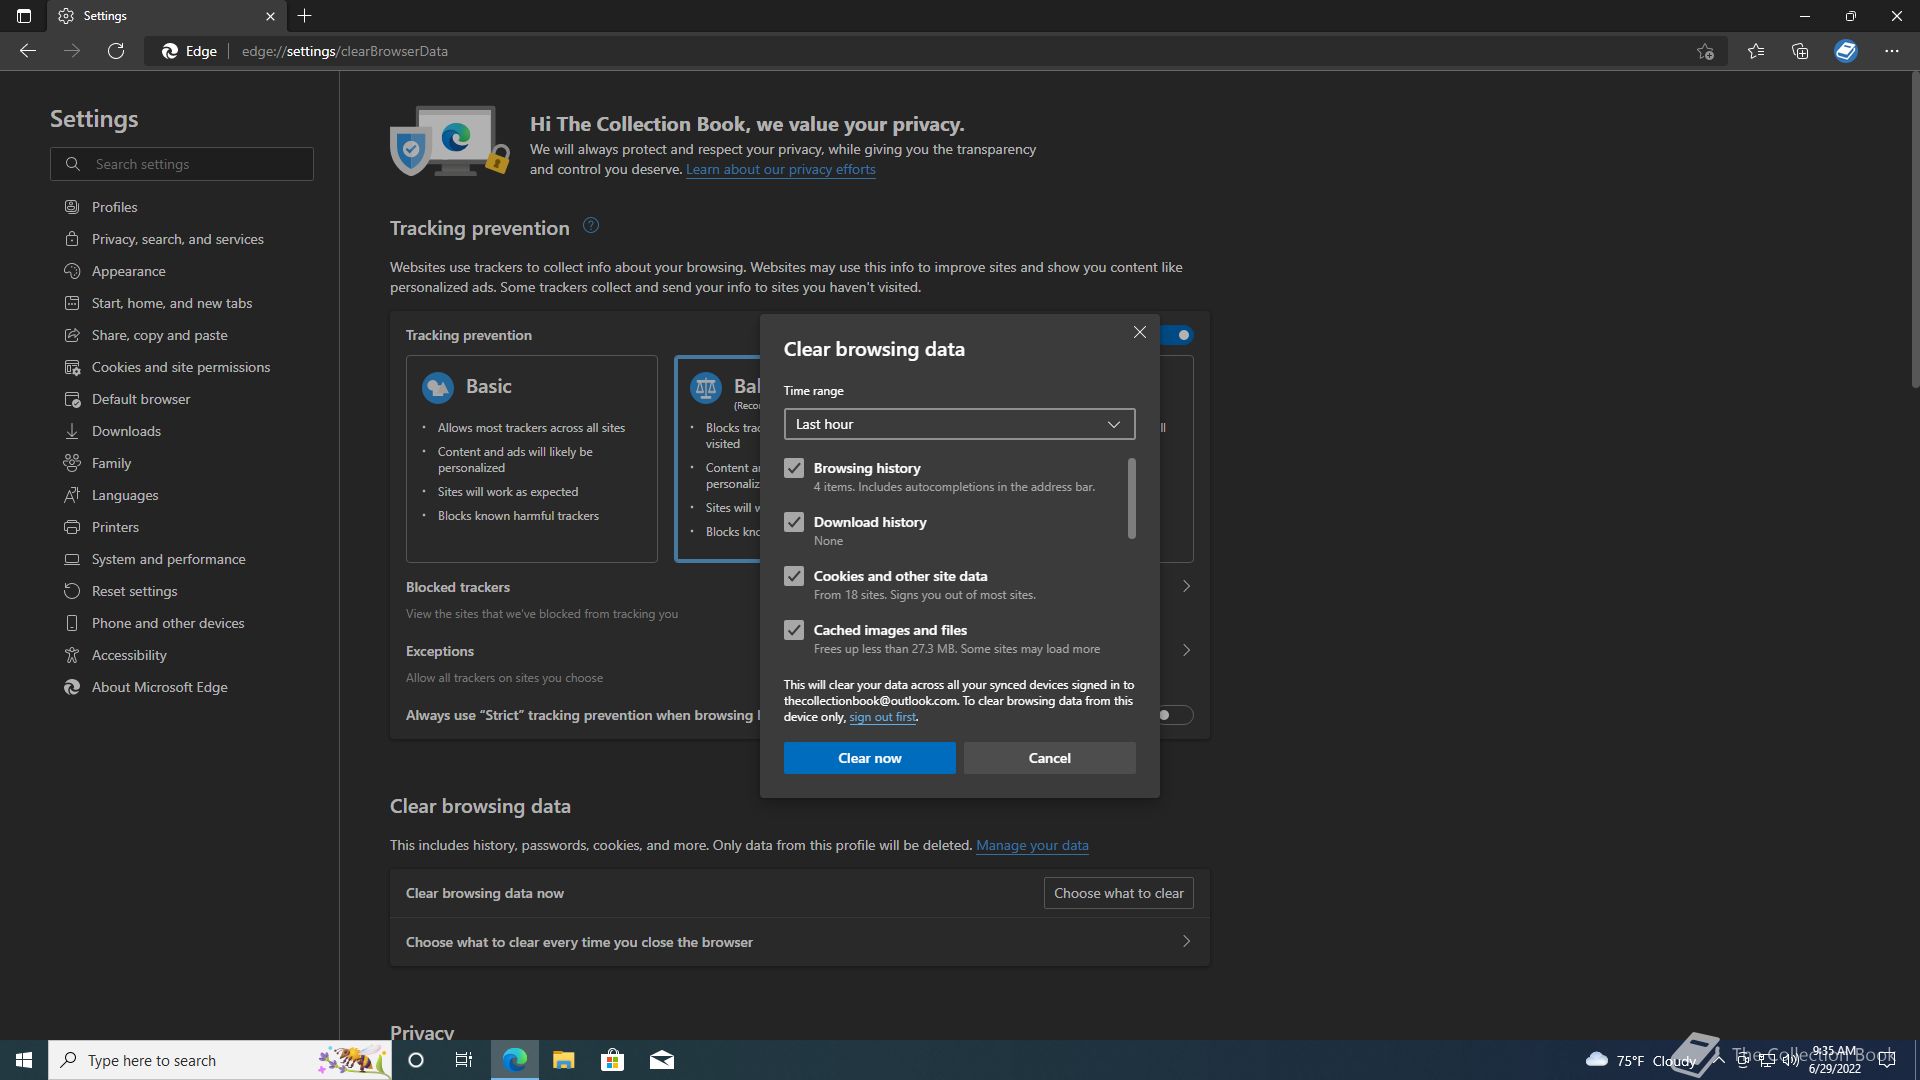Click the Windows taskbar search box
The image size is (1920, 1080).
click(x=220, y=1060)
